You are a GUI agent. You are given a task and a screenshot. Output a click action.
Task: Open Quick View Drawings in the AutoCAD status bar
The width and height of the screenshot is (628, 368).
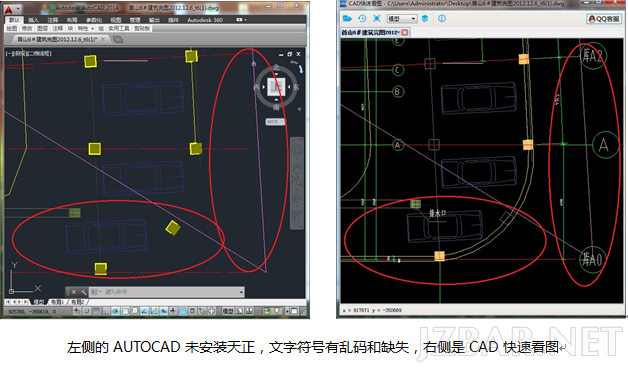250,311
